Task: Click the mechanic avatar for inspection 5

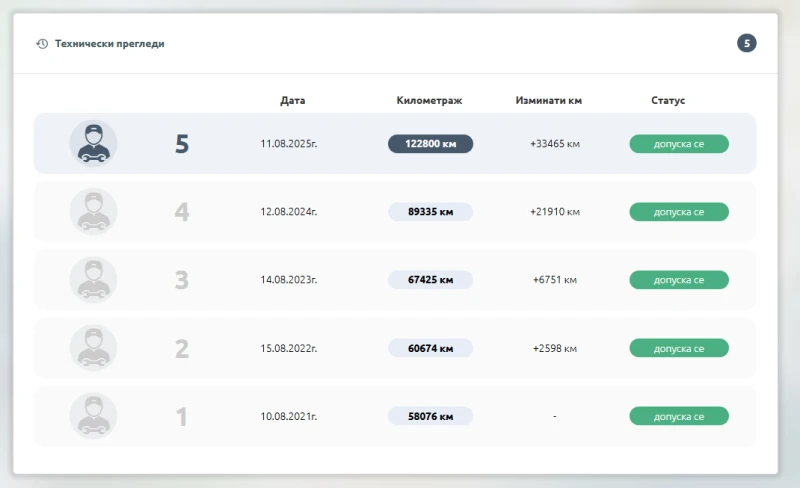Action: pyautogui.click(x=93, y=143)
